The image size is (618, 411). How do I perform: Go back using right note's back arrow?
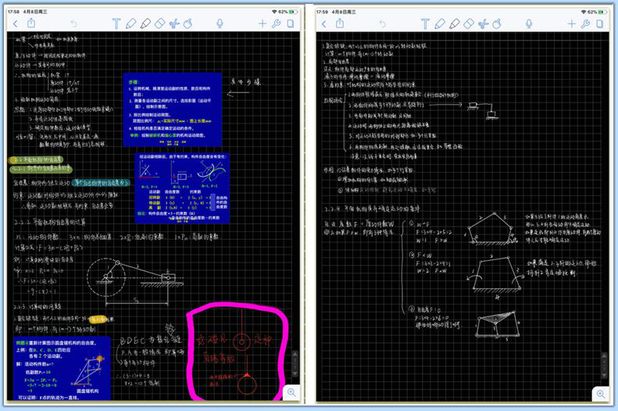pos(324,22)
